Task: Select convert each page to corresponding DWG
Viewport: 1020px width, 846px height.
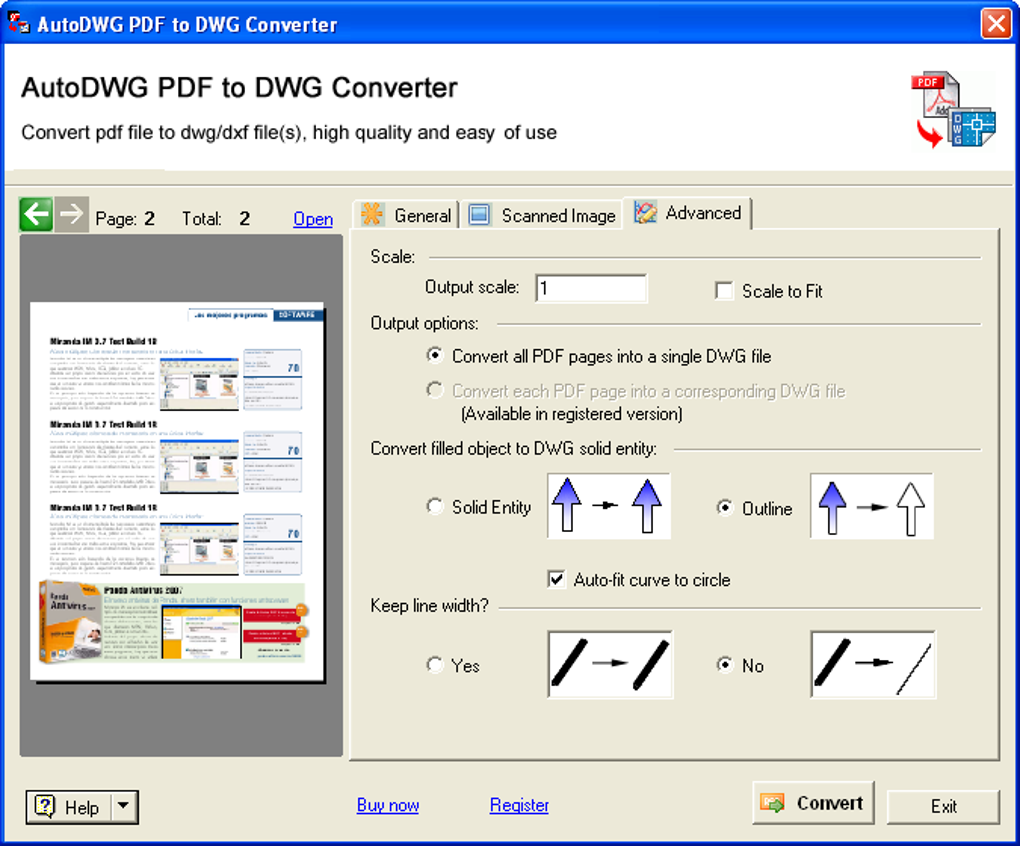Action: tap(435, 390)
